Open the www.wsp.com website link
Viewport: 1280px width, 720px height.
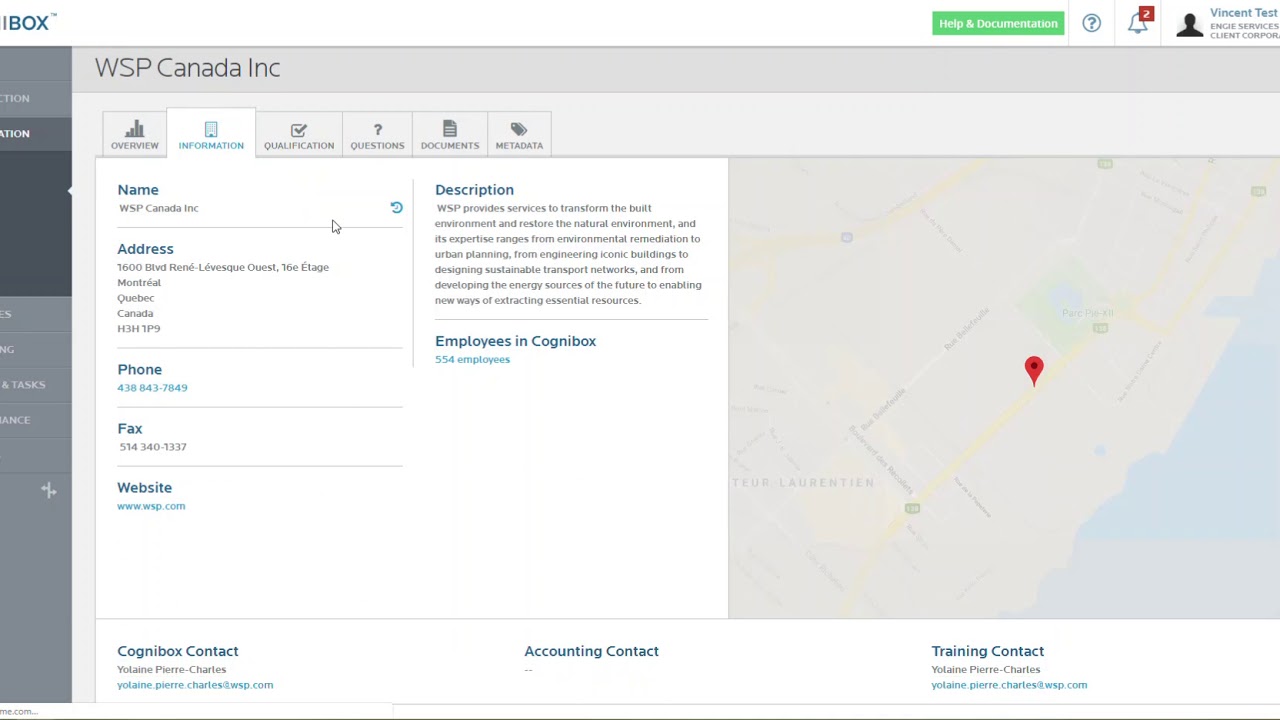[x=151, y=506]
